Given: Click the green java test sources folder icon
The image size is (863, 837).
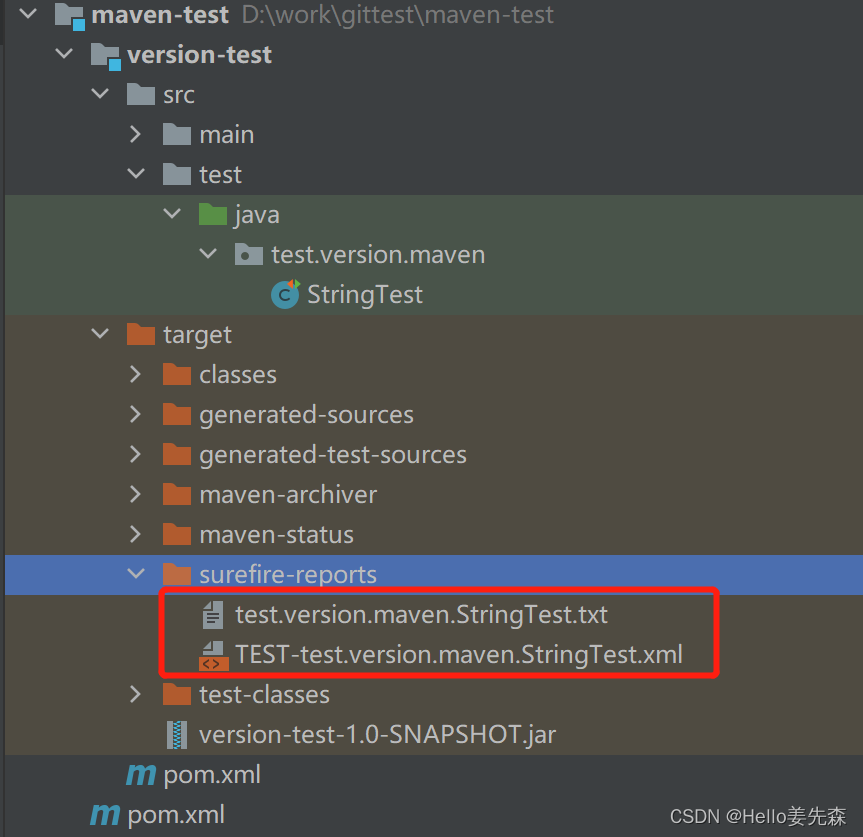Looking at the screenshot, I should (x=212, y=214).
